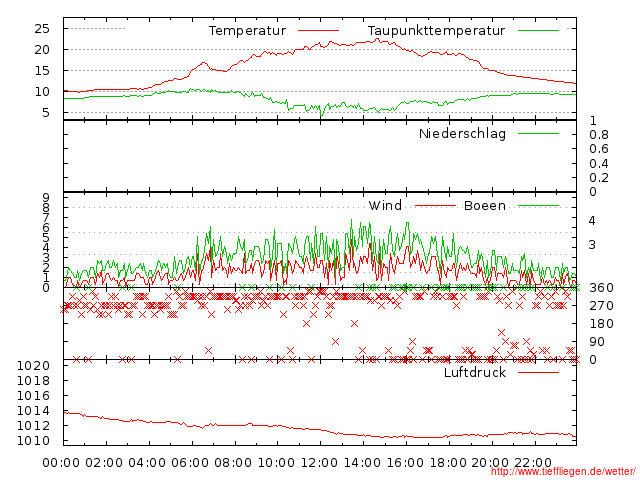Click the 02:00 time axis label
This screenshot has width=640, height=480.
point(104,463)
